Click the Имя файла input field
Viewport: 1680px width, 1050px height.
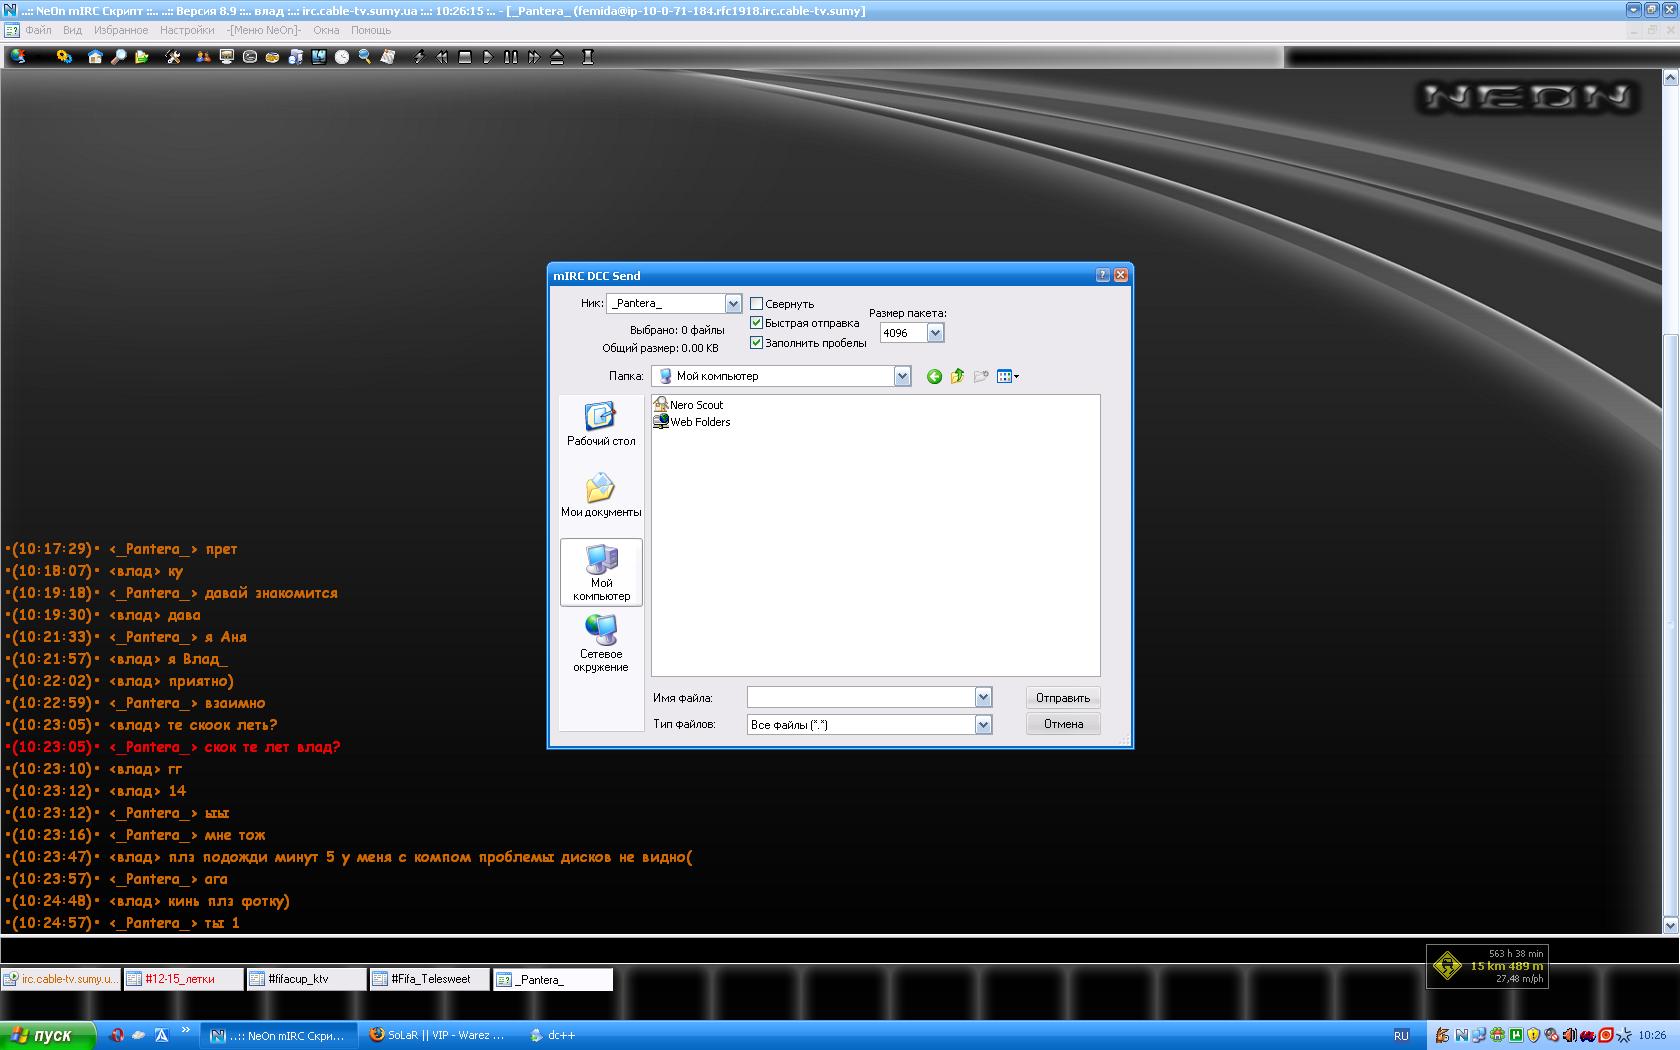[x=860, y=698]
